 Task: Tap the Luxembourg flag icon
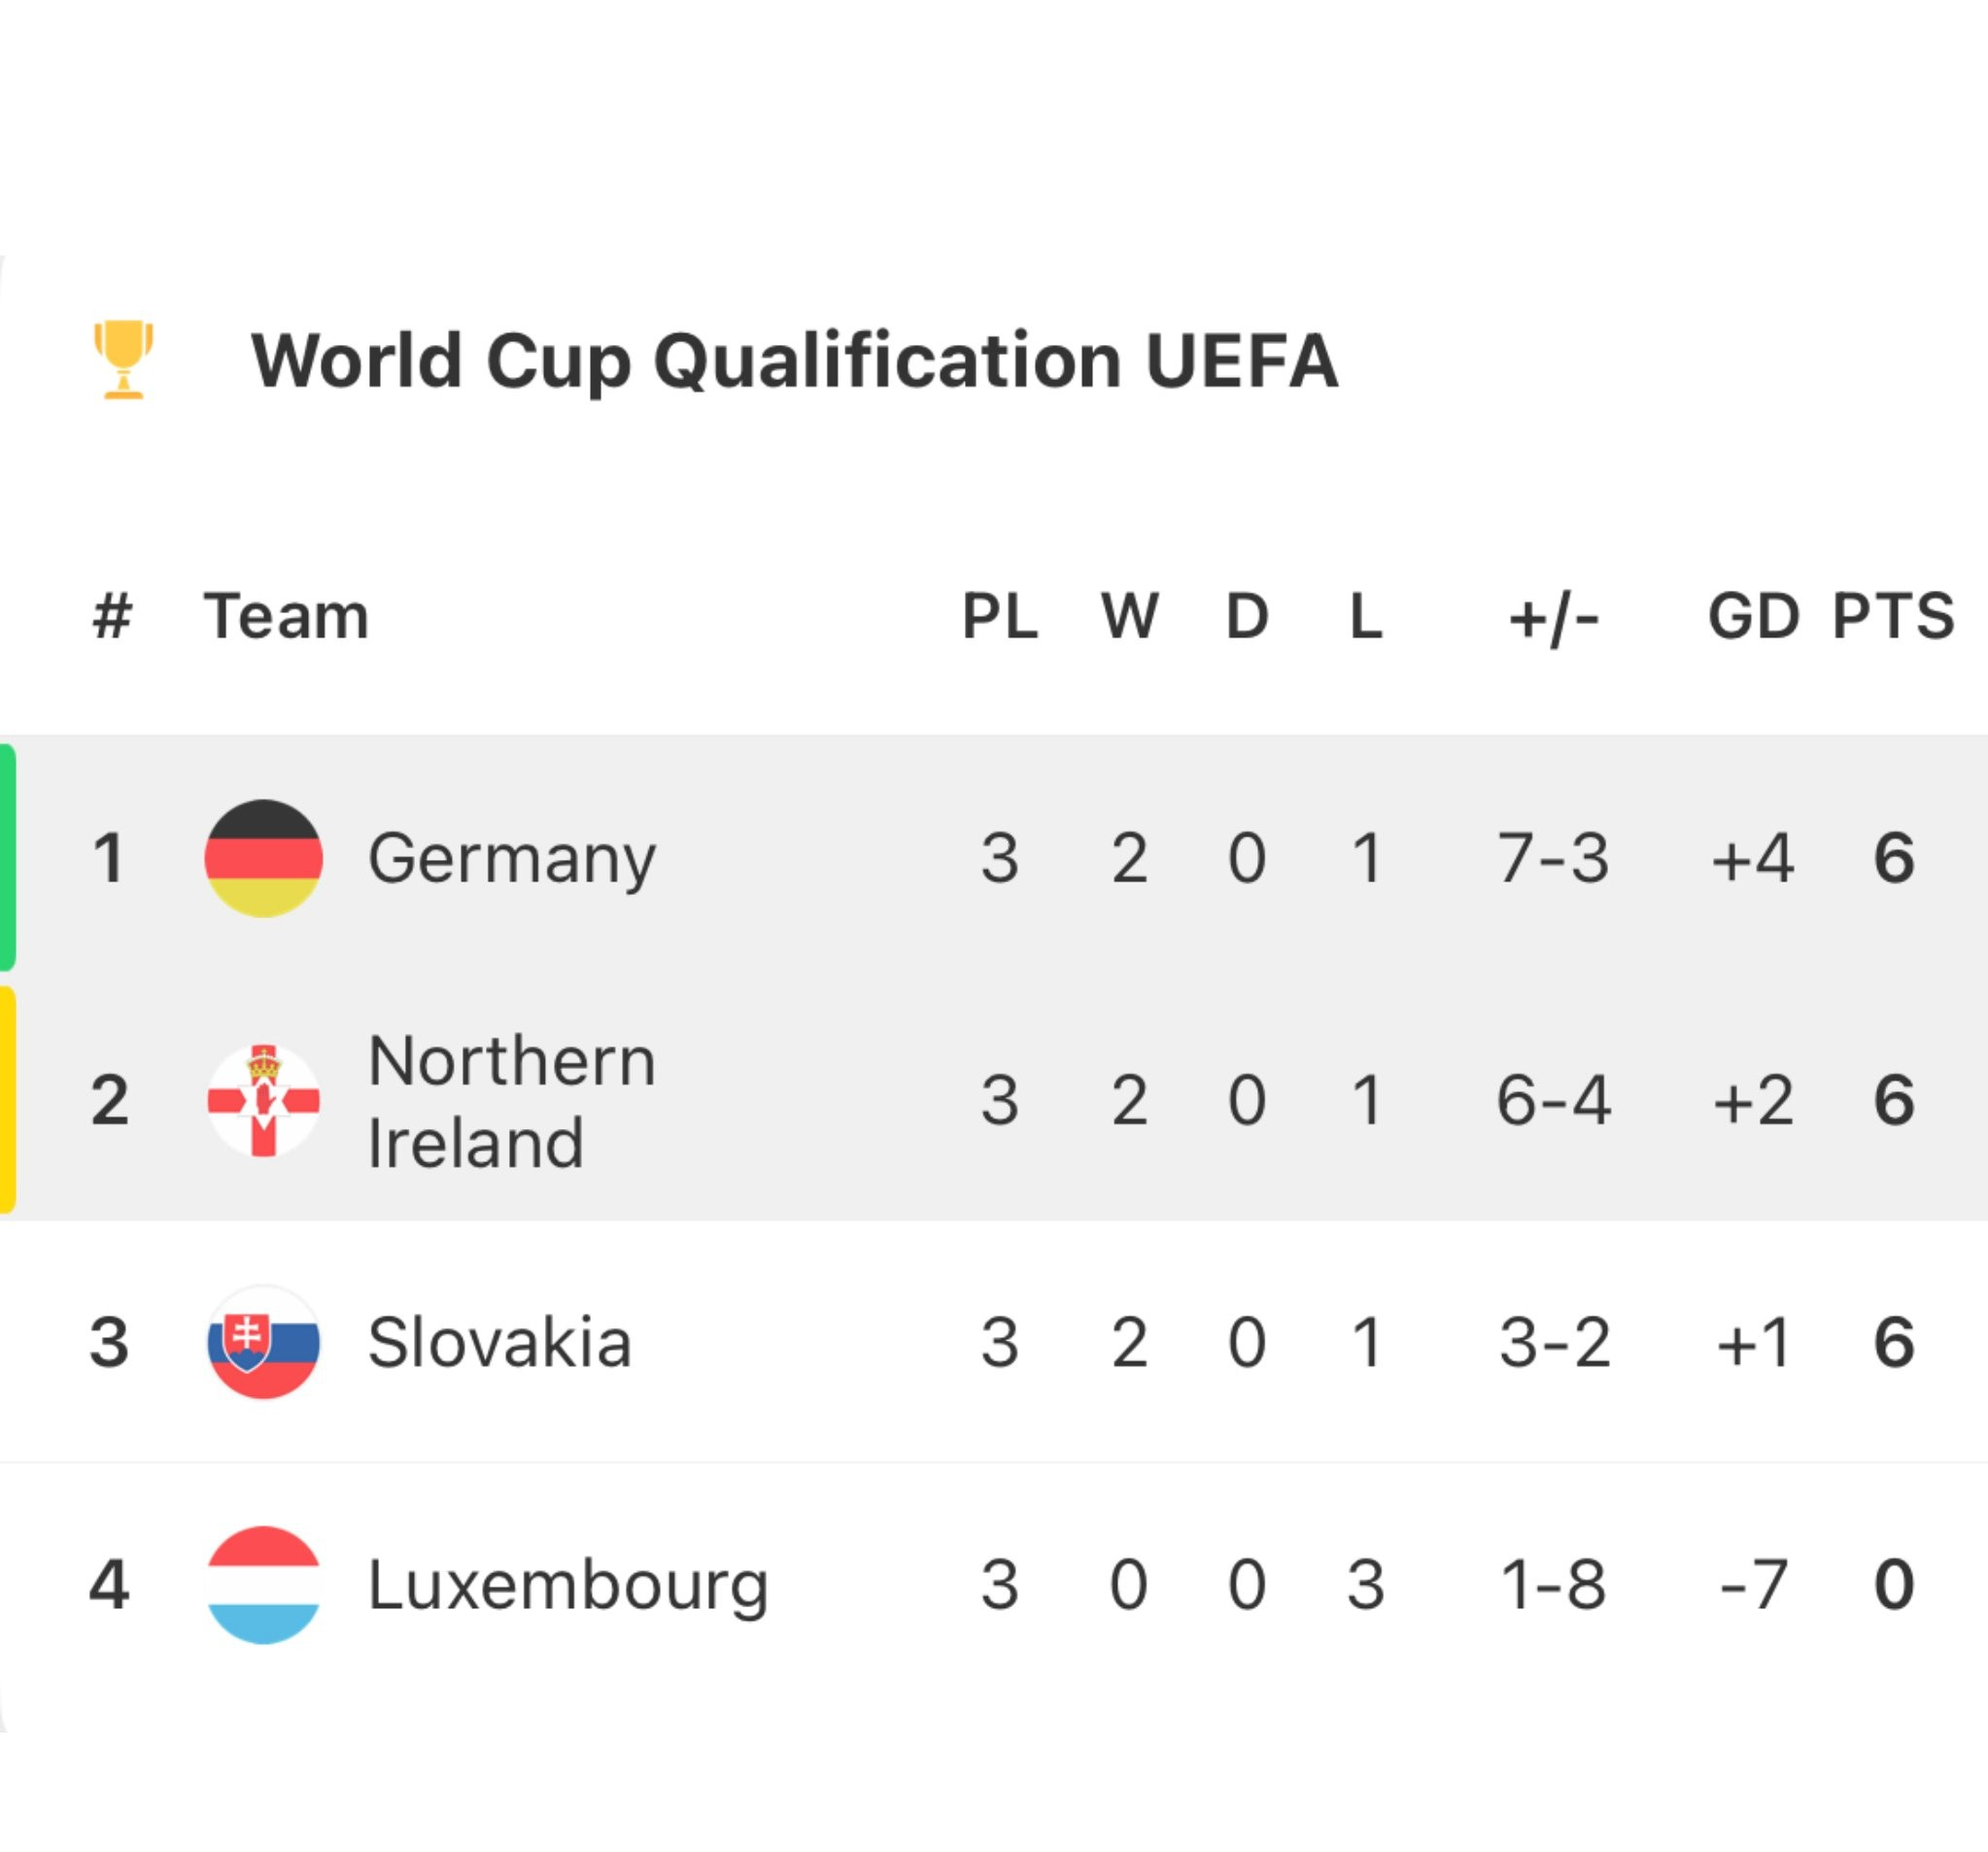pyautogui.click(x=263, y=1584)
